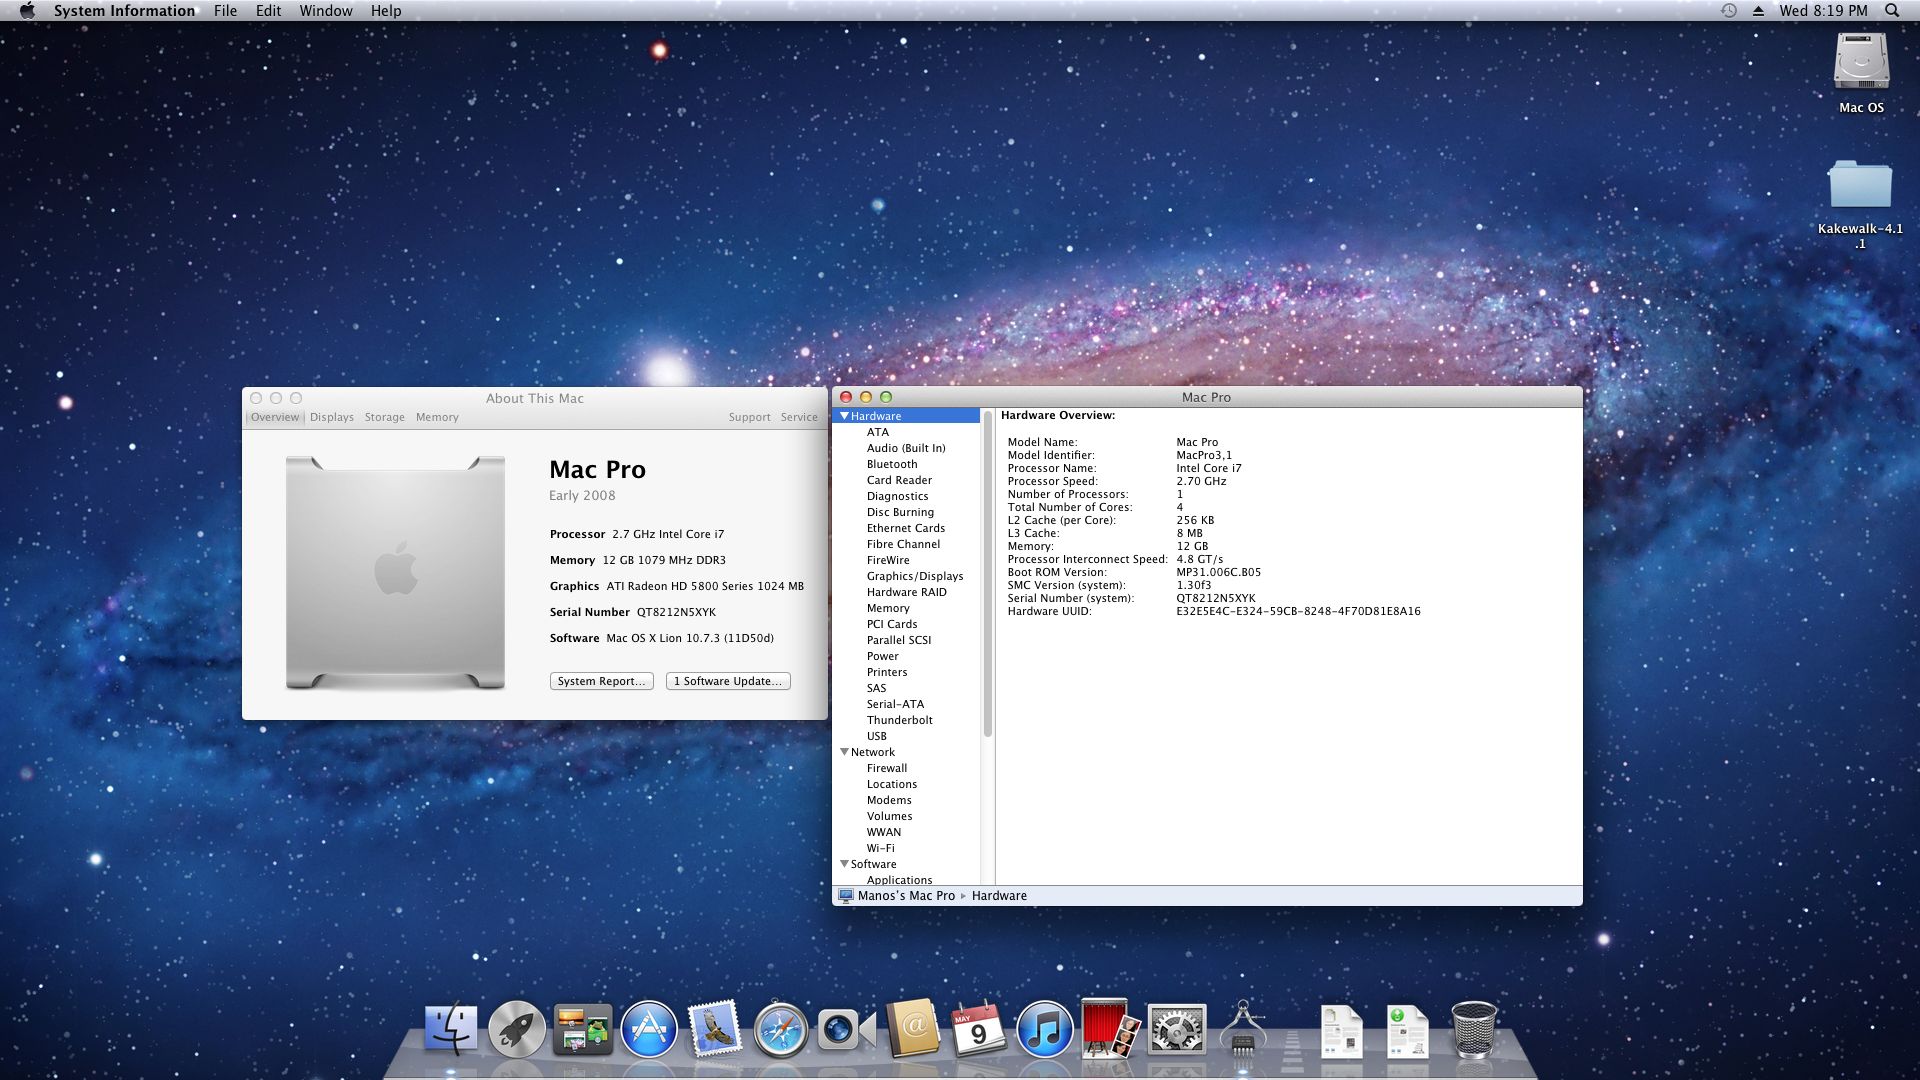Open System Preferences gear icon
The height and width of the screenshot is (1080, 1920).
[1176, 1029]
